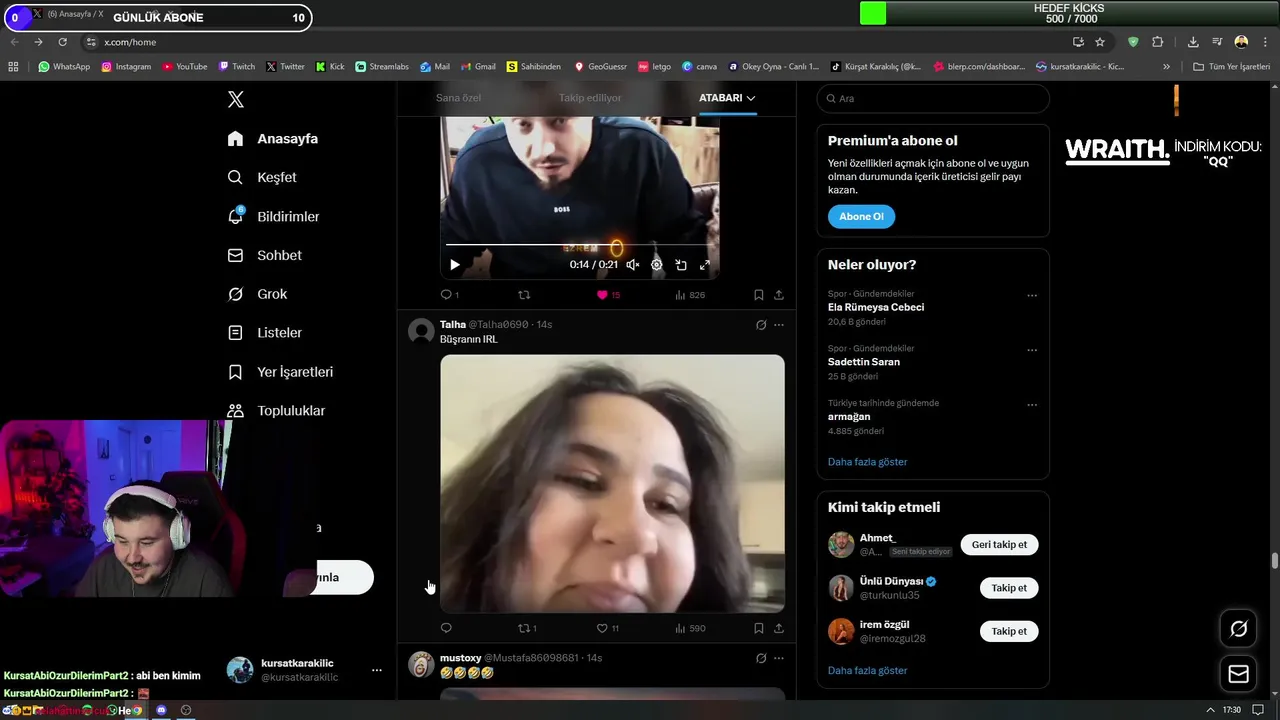Open more options on mustoxy's tweet
This screenshot has width=1280, height=720.
779,658
